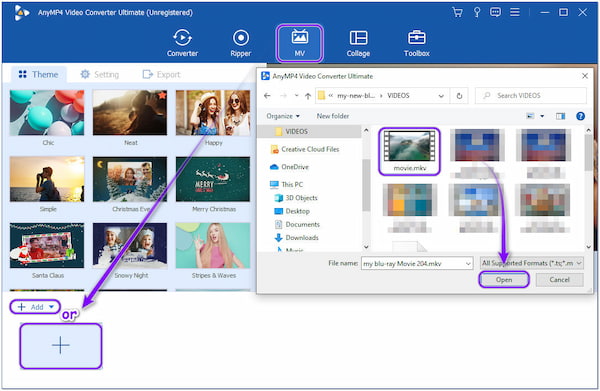Pick the Christmas Eve theme
The height and width of the screenshot is (391, 600).
(130, 179)
